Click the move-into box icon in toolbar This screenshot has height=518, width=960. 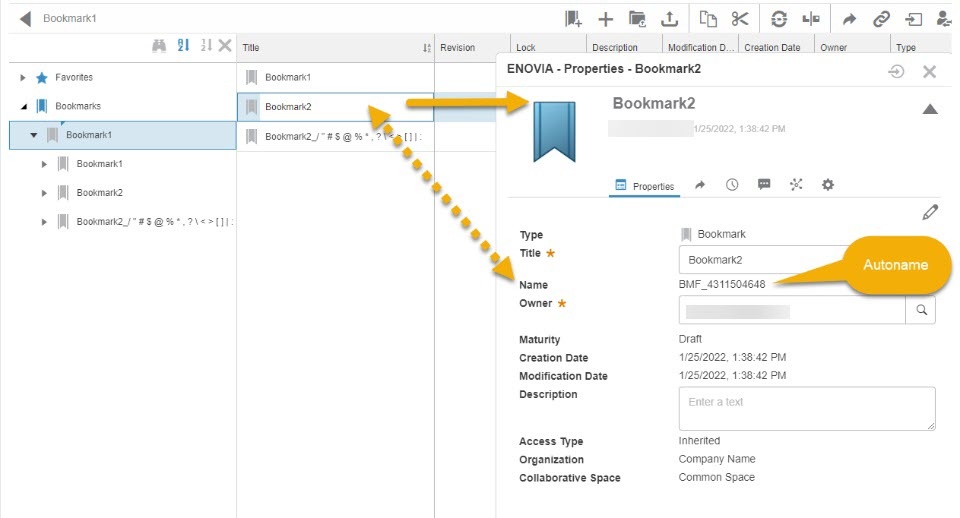[913, 20]
